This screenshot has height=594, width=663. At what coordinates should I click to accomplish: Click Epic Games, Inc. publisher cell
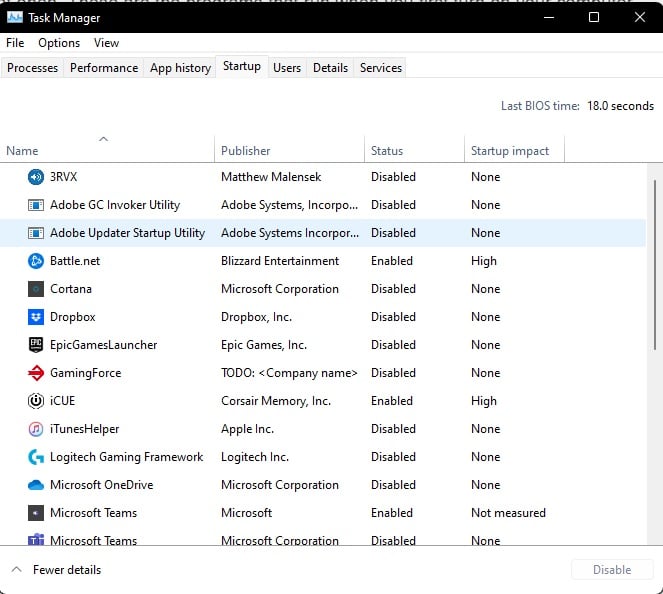coord(264,345)
